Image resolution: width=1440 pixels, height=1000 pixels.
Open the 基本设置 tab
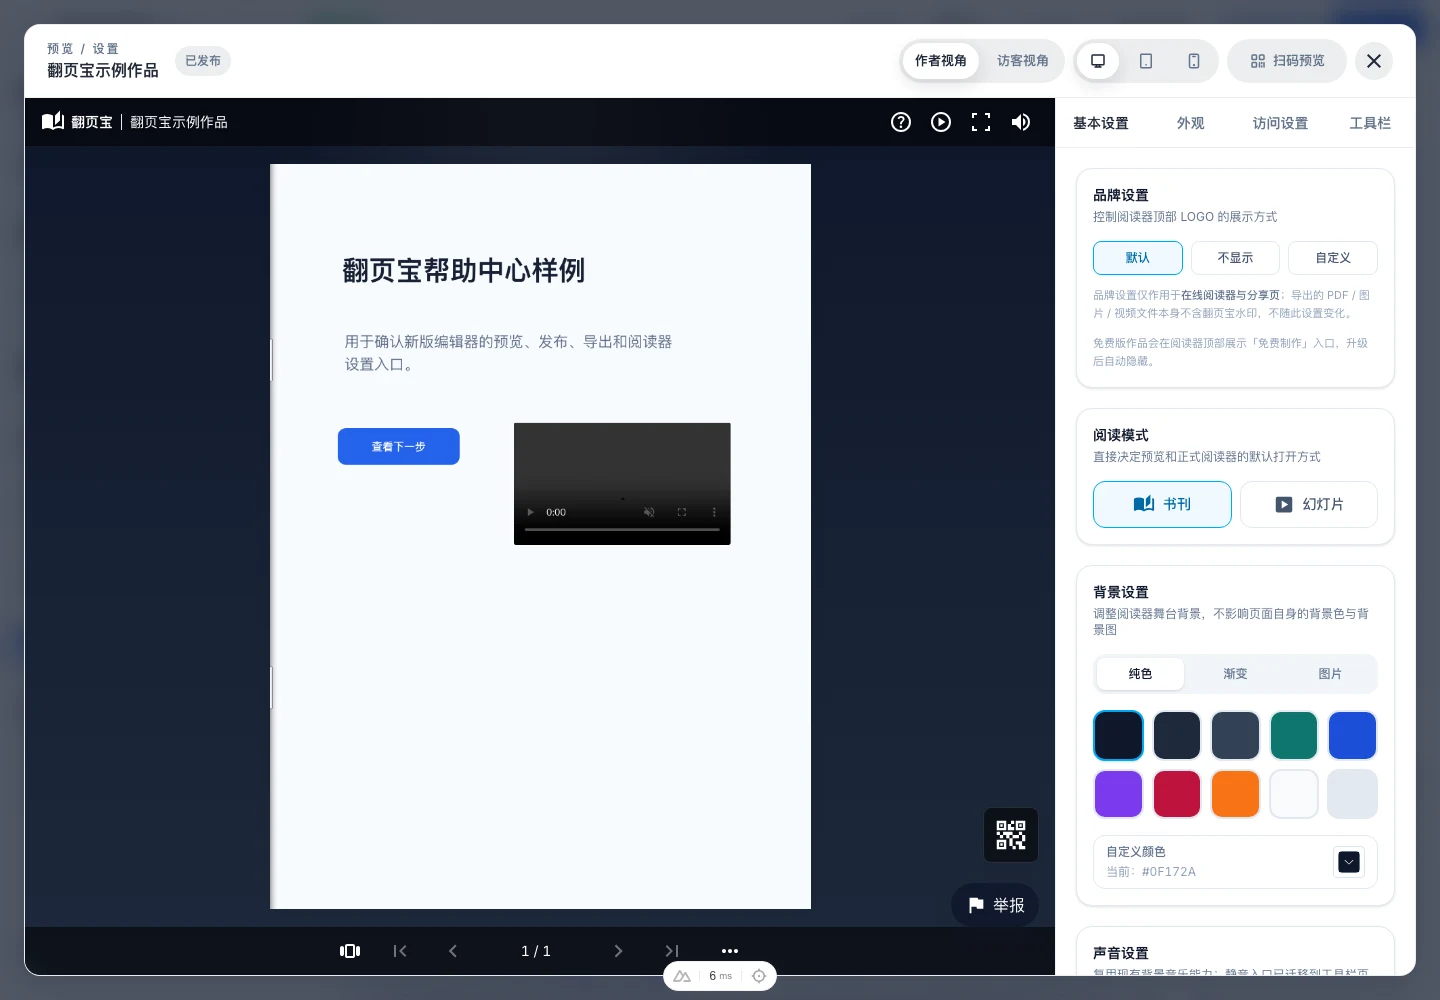coord(1101,123)
